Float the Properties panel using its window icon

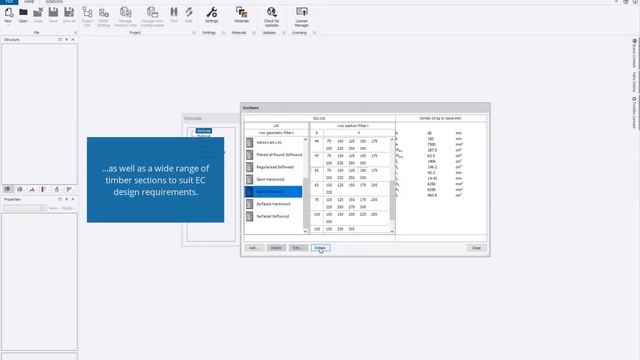pos(60,199)
